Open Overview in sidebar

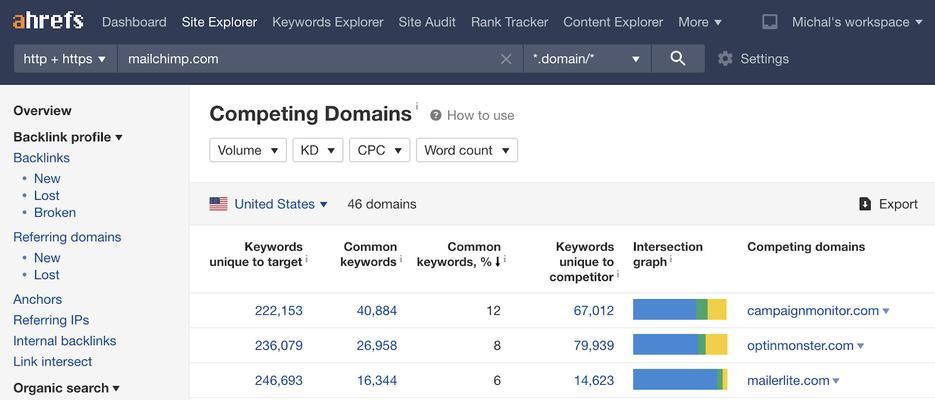coord(42,110)
